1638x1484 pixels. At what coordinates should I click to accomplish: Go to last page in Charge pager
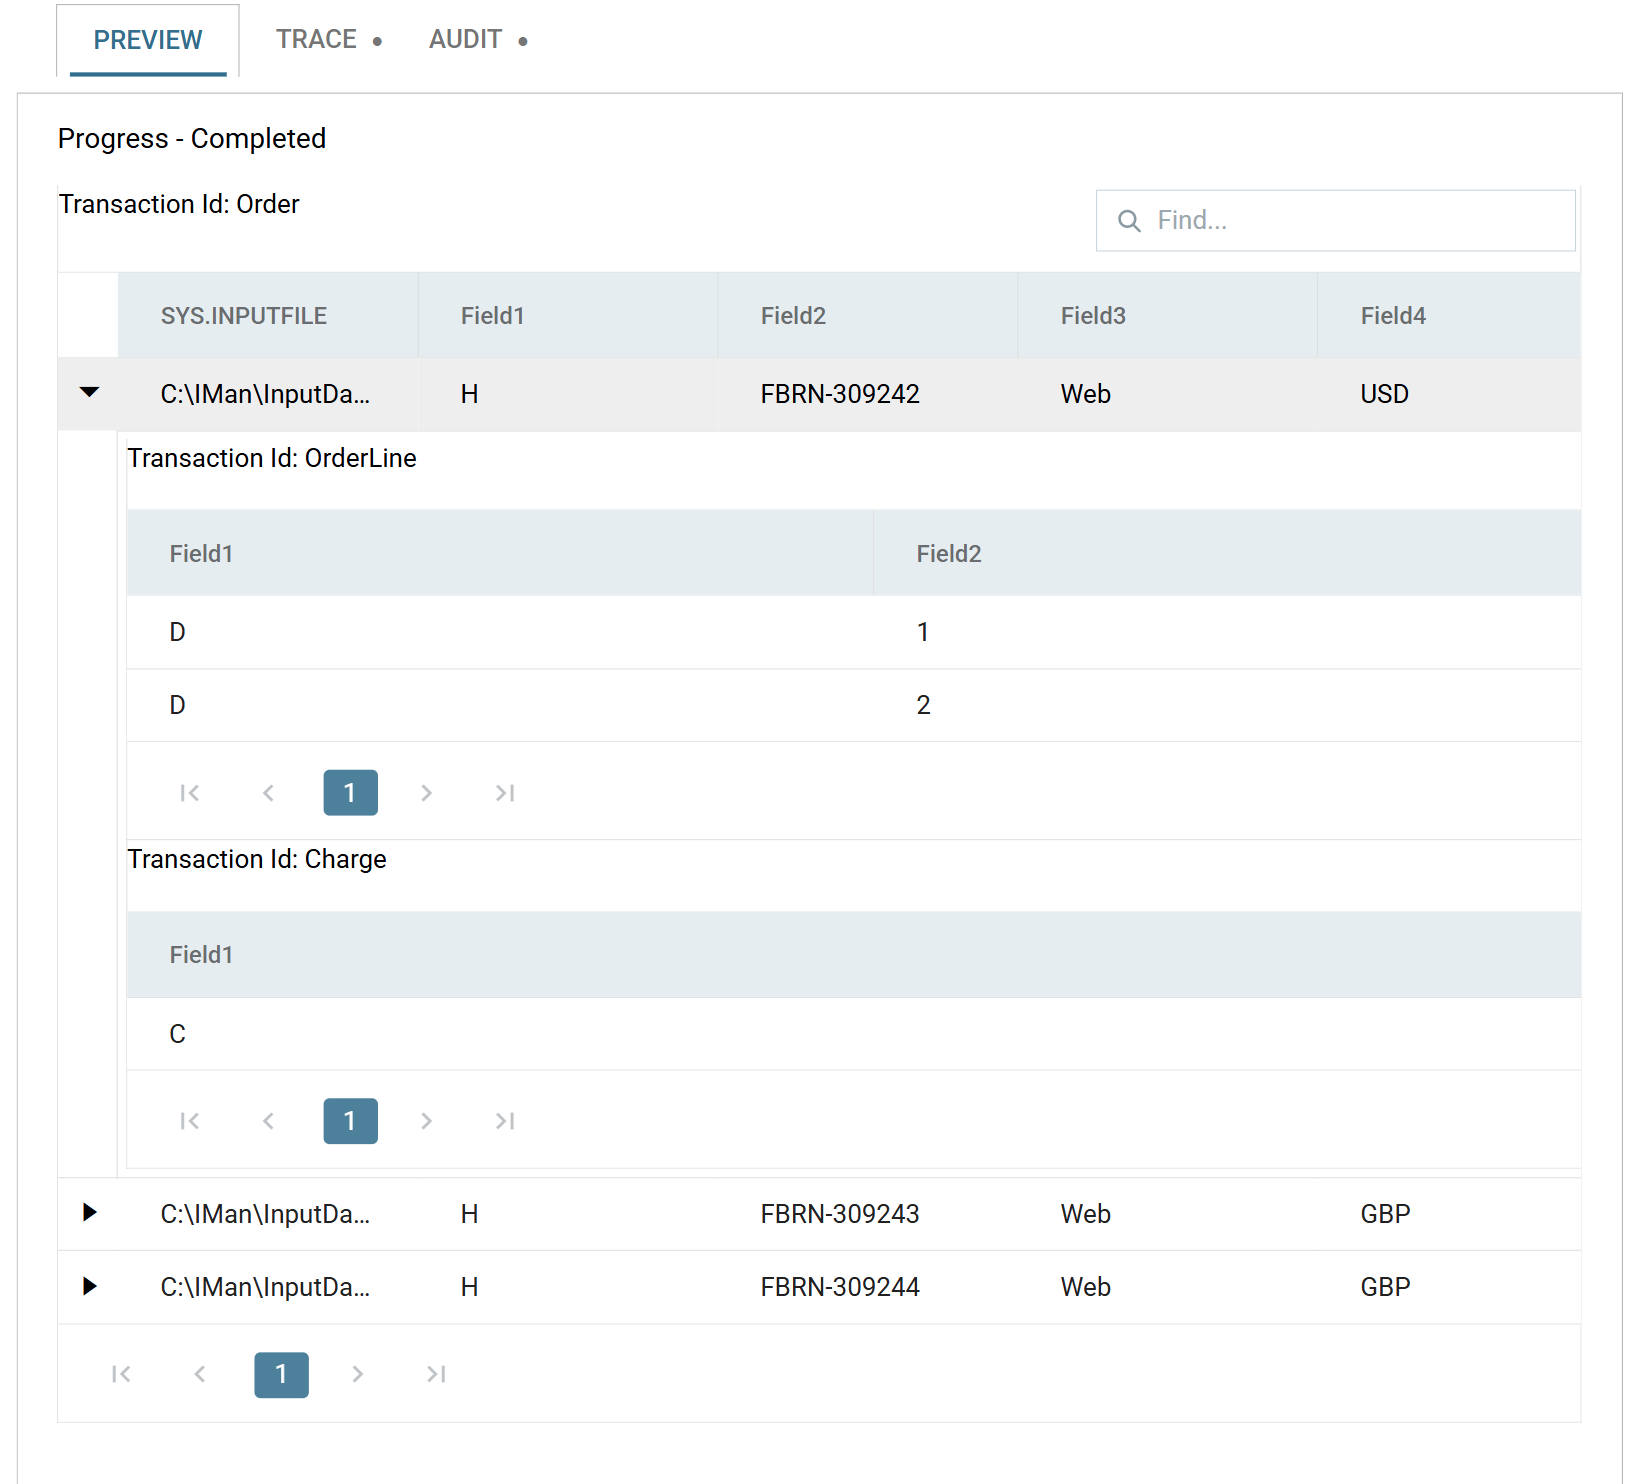505,1121
